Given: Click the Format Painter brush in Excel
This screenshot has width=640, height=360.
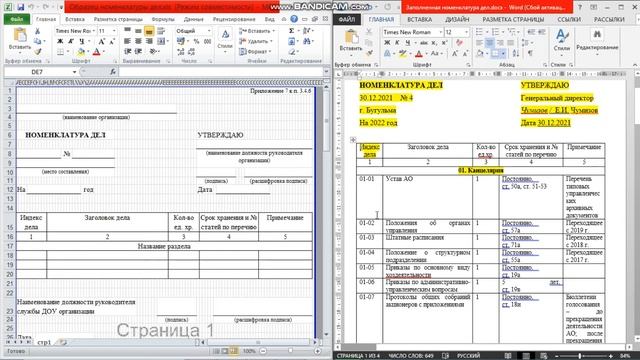Looking at the screenshot, I should (38, 52).
